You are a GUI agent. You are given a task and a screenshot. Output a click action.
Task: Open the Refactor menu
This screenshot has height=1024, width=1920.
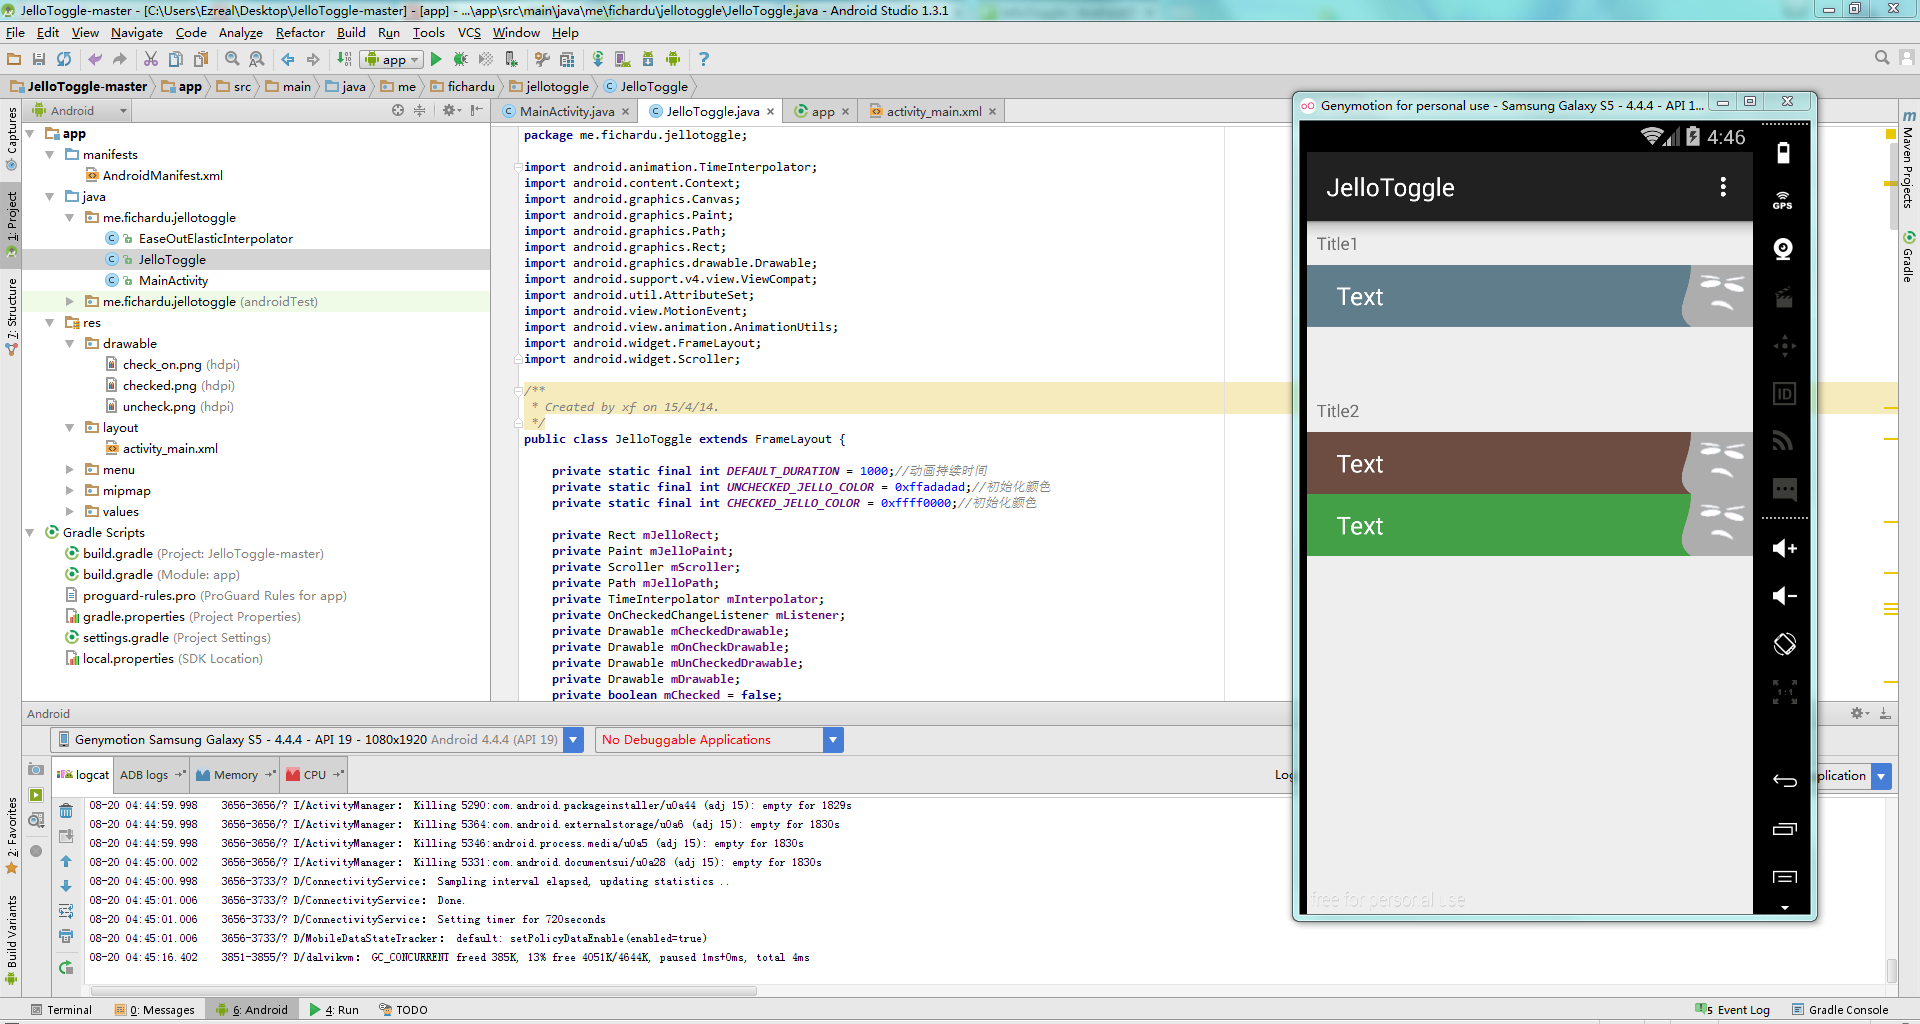(300, 33)
